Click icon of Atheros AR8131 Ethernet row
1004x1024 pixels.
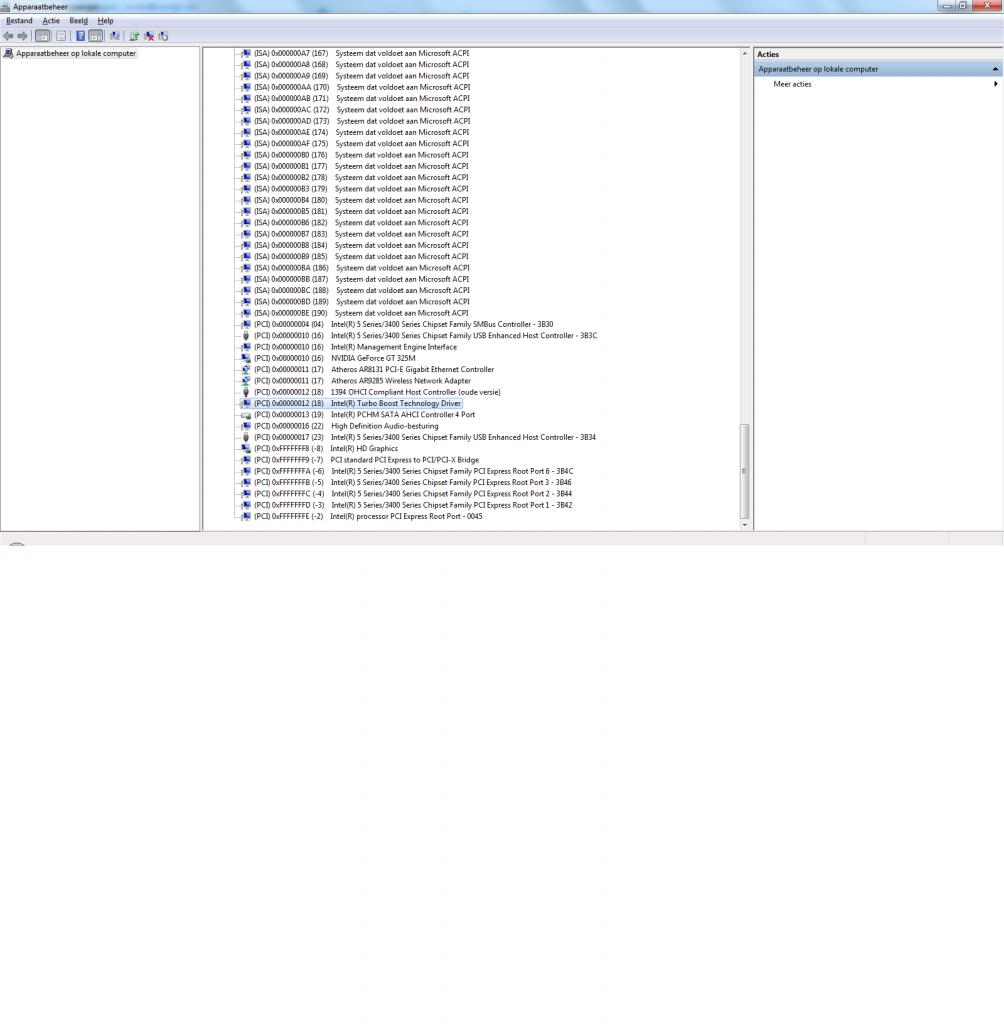tap(246, 370)
